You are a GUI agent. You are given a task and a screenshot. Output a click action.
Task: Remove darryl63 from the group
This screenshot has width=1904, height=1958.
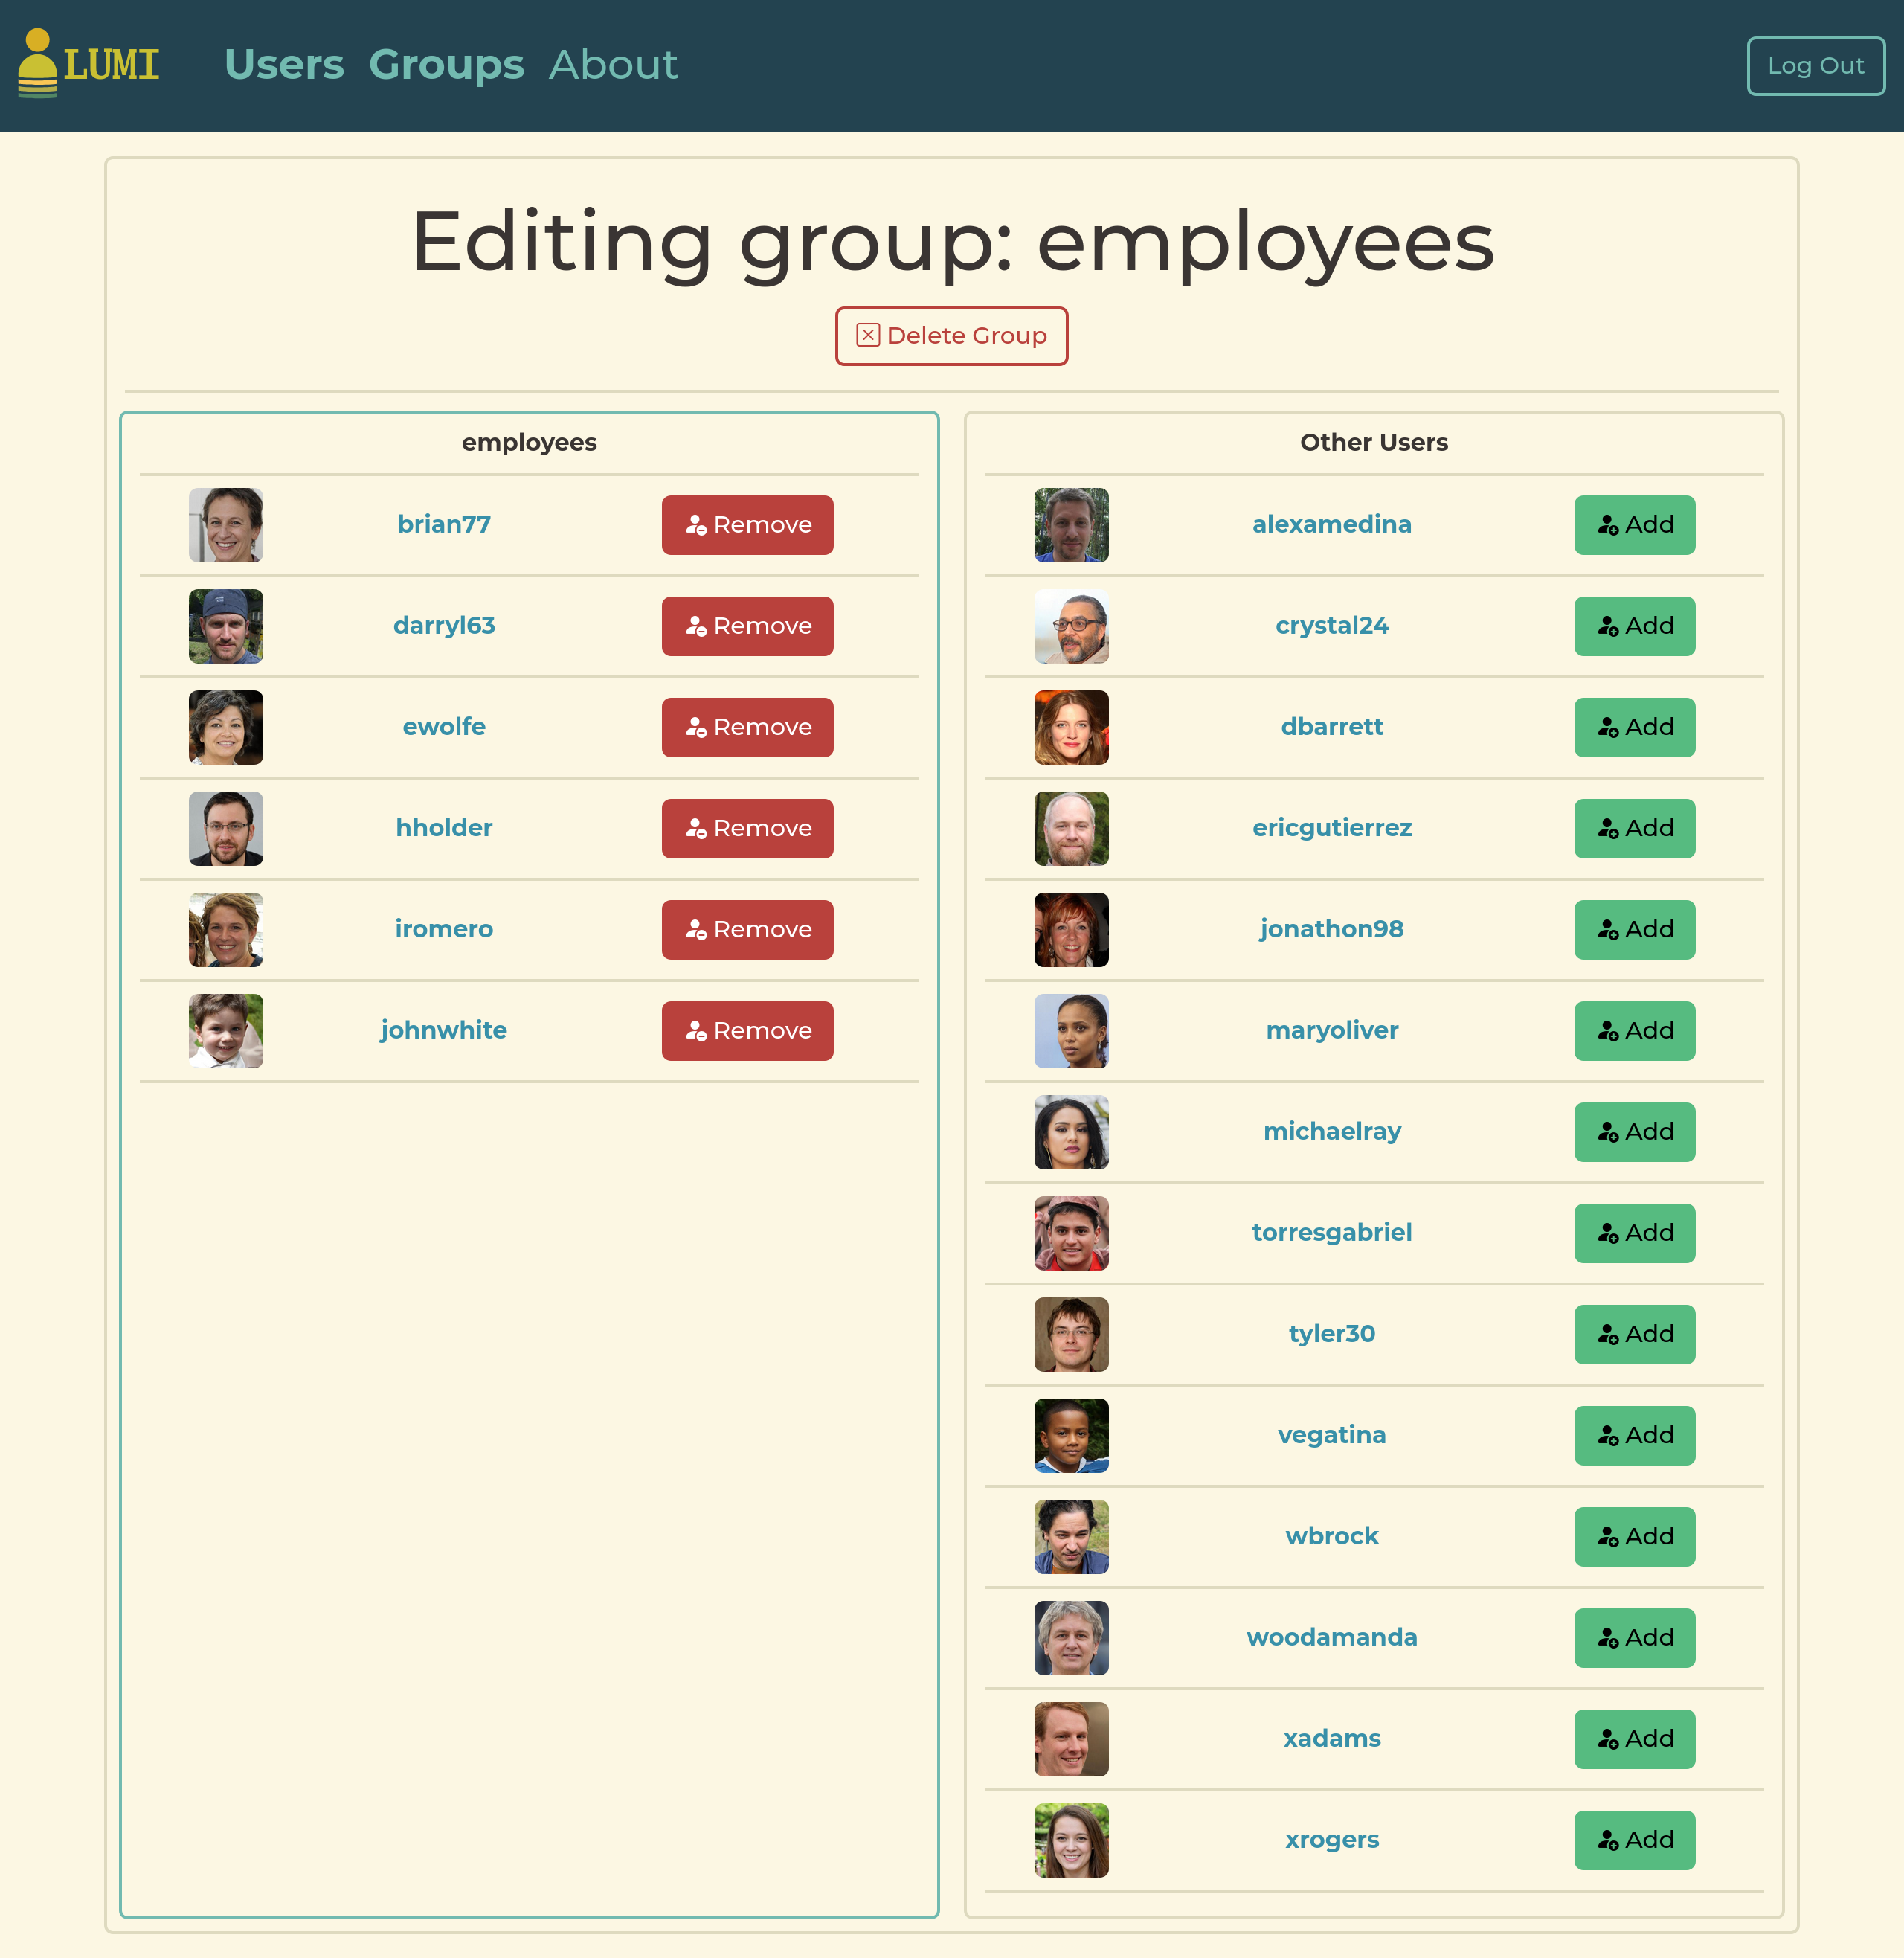pyautogui.click(x=747, y=626)
